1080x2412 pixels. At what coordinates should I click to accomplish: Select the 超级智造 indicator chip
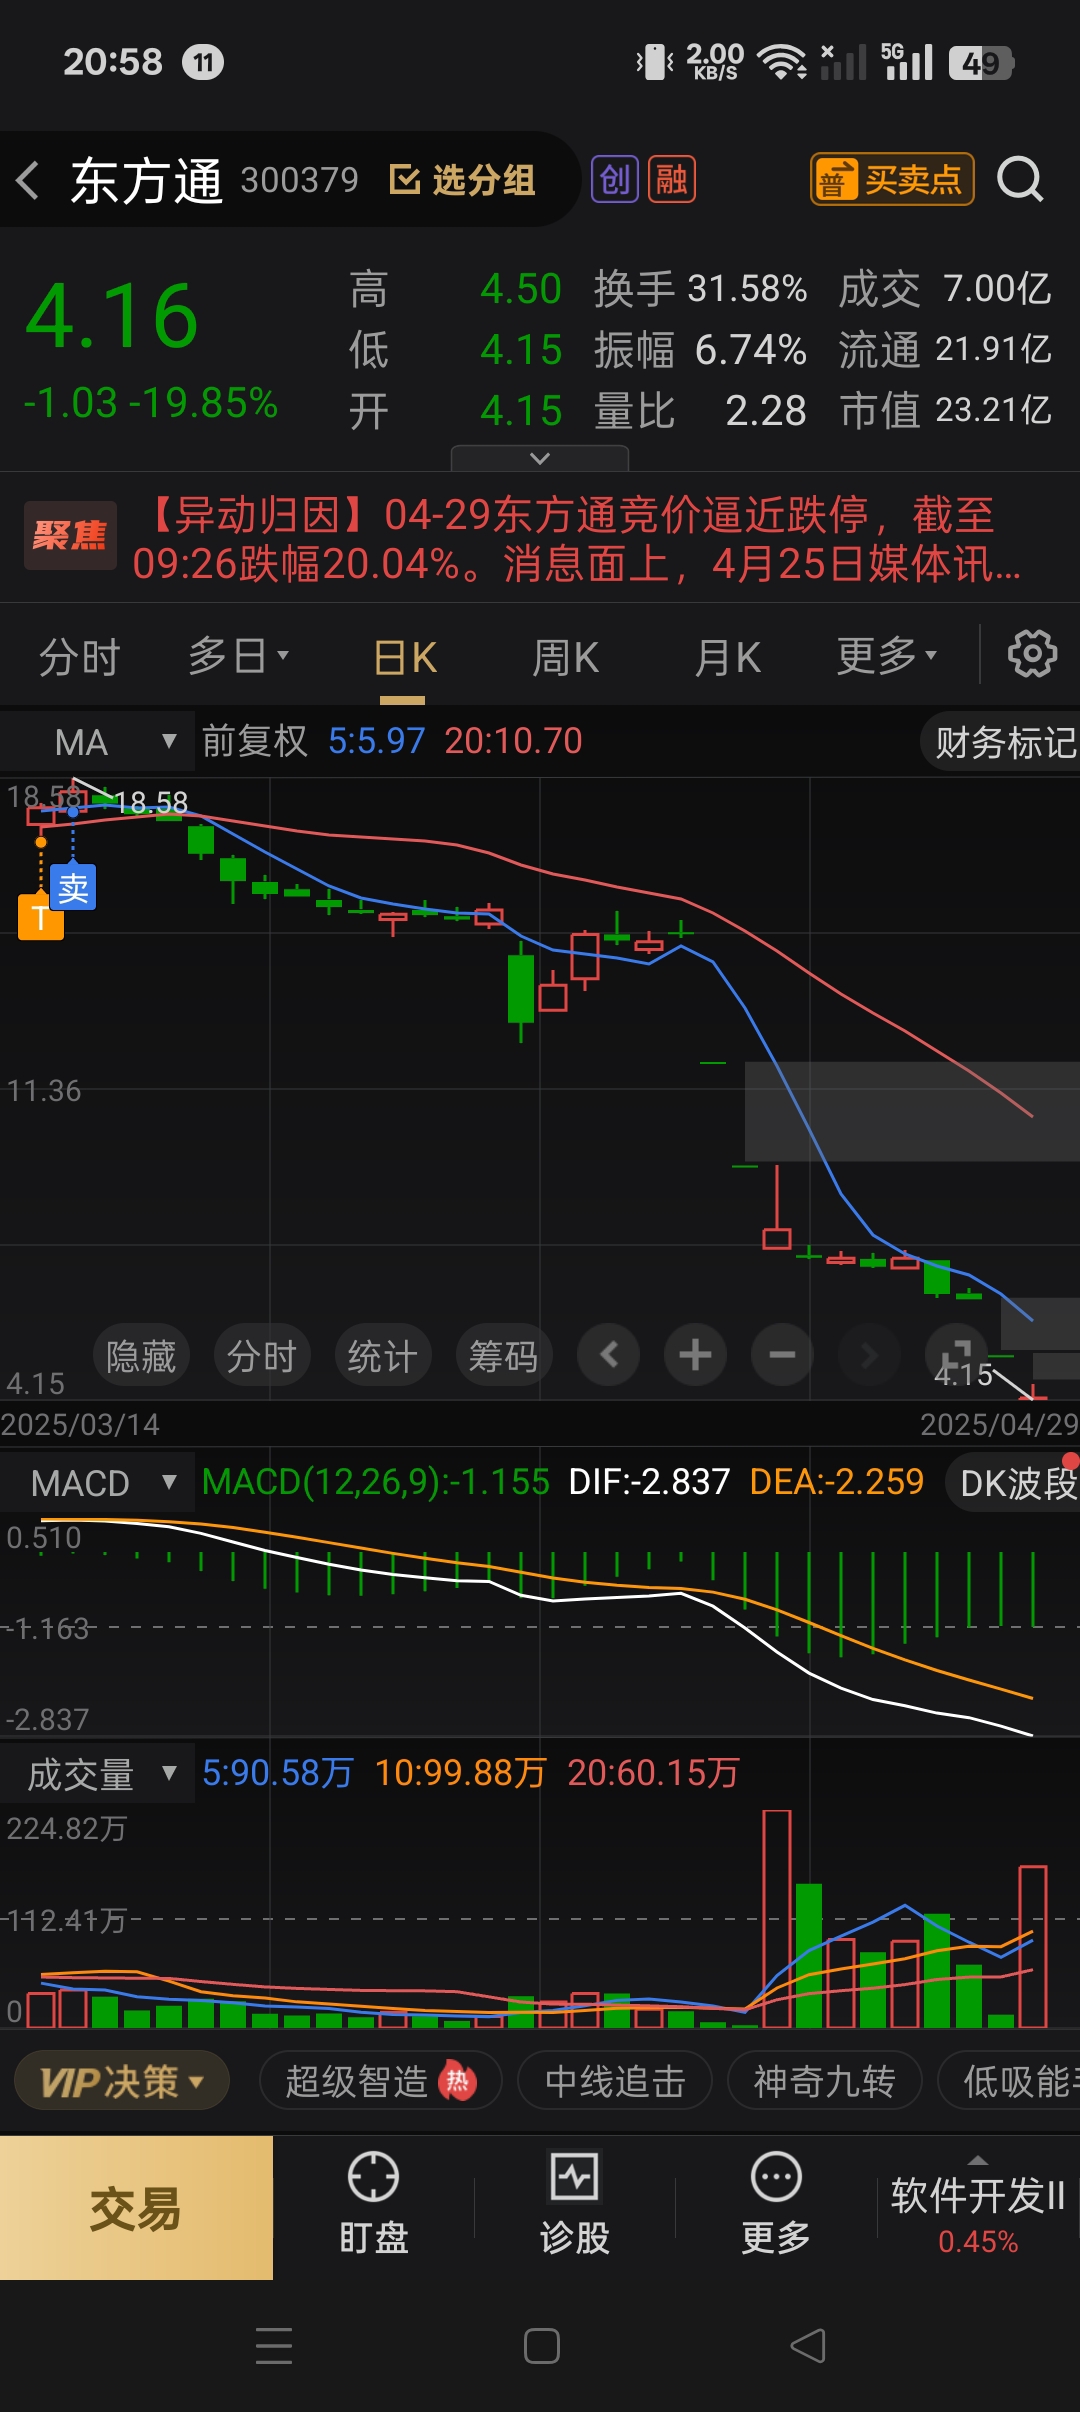click(380, 2082)
